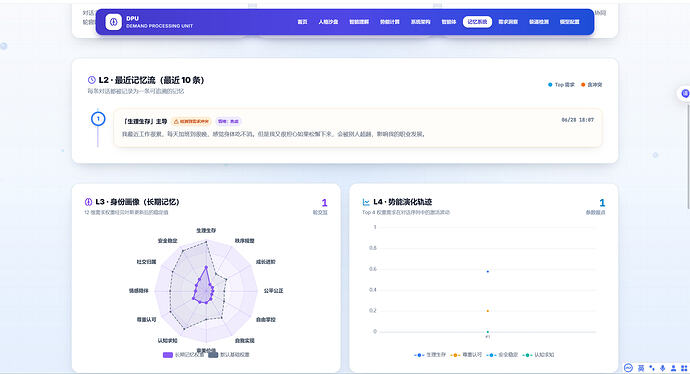Click the DEMAND PROCESSING UNIT title text
690x374 pixels.
[x=159, y=26]
